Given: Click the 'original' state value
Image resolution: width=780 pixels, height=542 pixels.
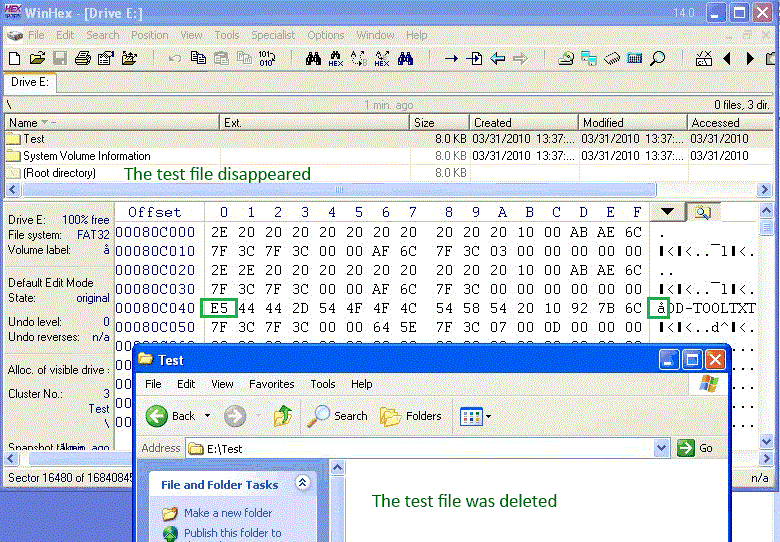Looking at the screenshot, I should click(x=93, y=298).
